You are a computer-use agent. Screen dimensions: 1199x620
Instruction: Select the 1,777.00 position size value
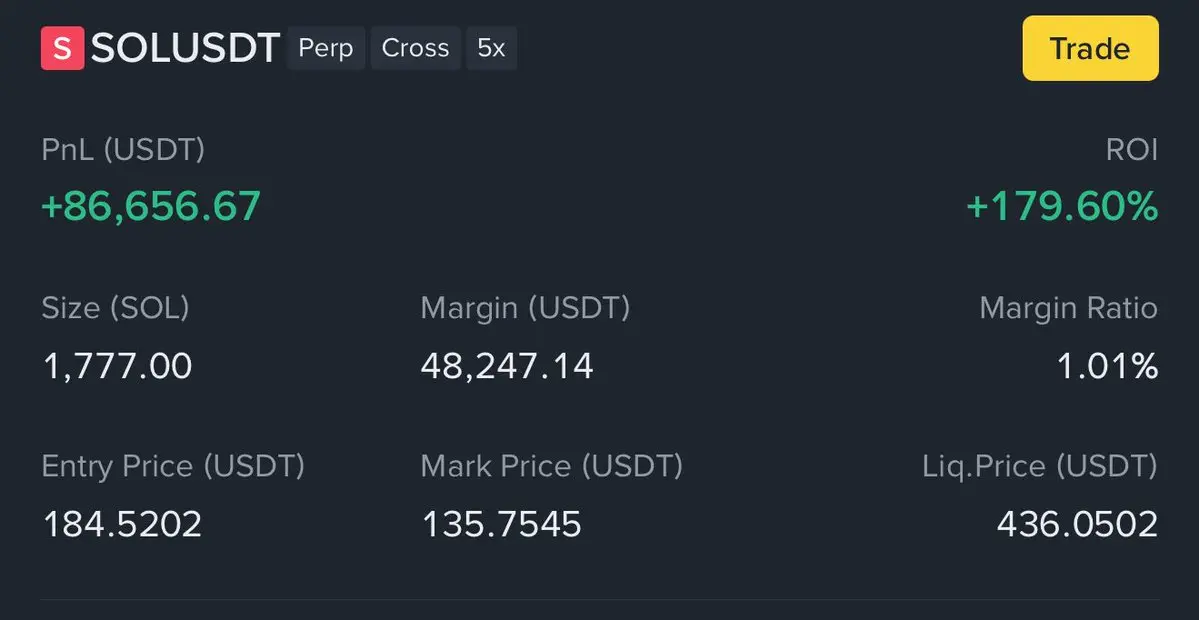117,366
